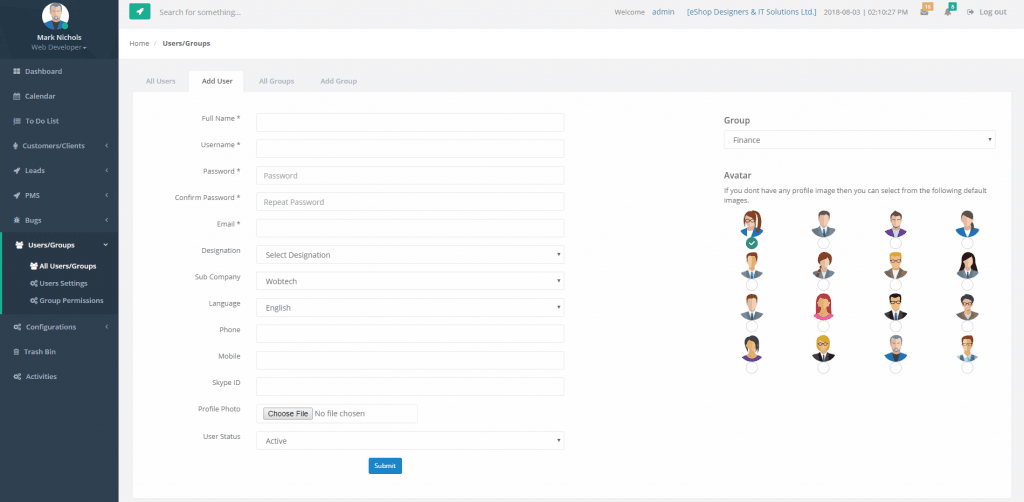
Task: Go to Calendar in the sidebar
Action: 40,96
